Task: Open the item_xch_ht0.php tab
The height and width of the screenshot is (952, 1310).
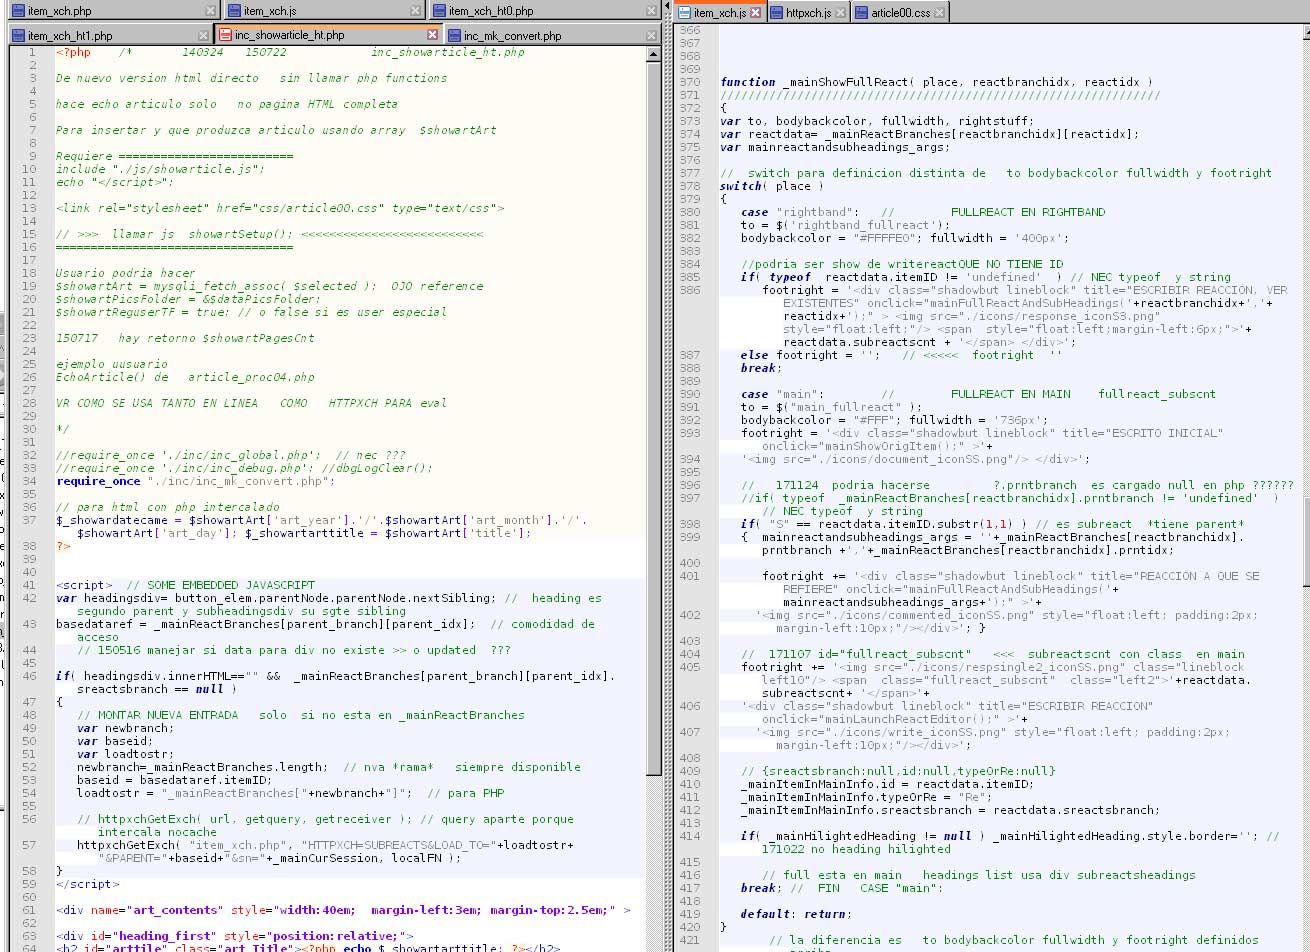Action: pyautogui.click(x=545, y=11)
